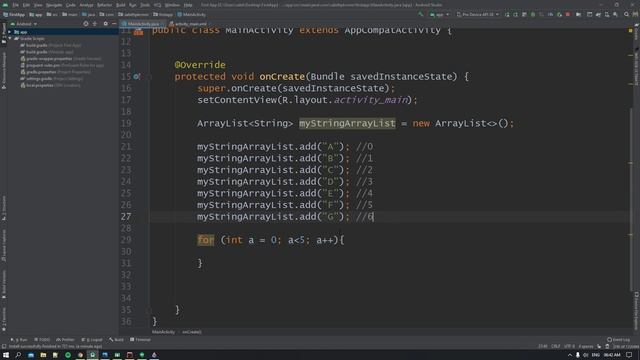Open the Terminal tool window button
The image size is (640, 360).
pyautogui.click(x=140, y=340)
